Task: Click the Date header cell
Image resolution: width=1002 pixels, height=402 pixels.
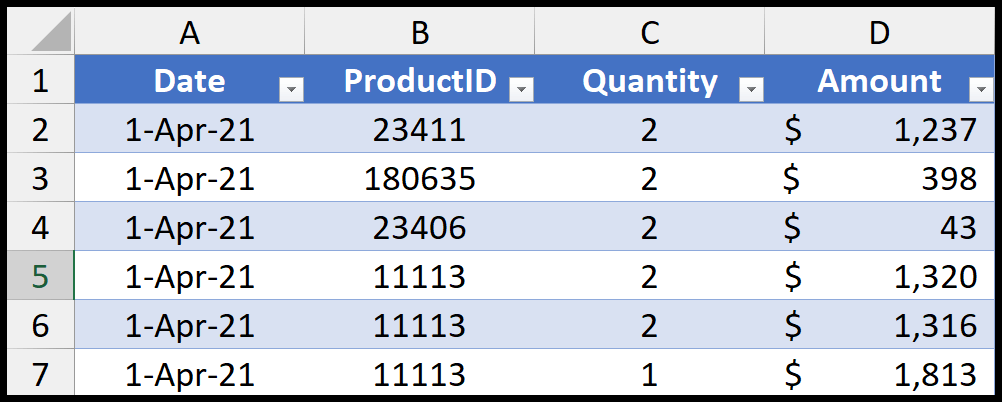Action: click(190, 79)
